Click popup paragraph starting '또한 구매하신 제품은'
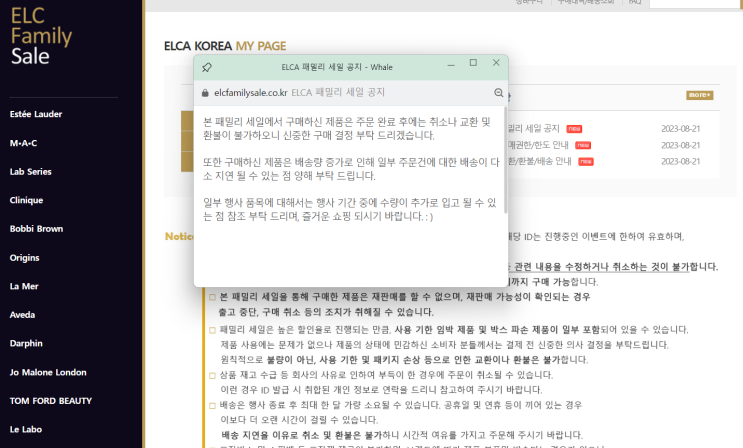This screenshot has height=448, width=743. tap(351, 169)
